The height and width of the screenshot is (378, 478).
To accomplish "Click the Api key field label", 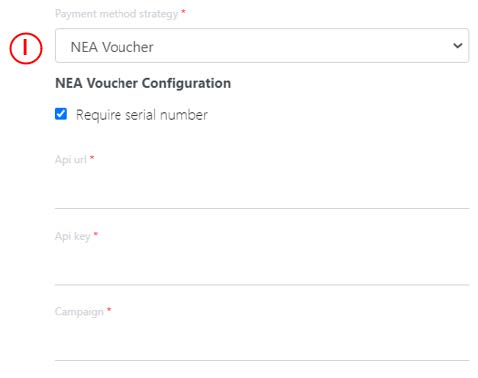I will pos(73,236).
